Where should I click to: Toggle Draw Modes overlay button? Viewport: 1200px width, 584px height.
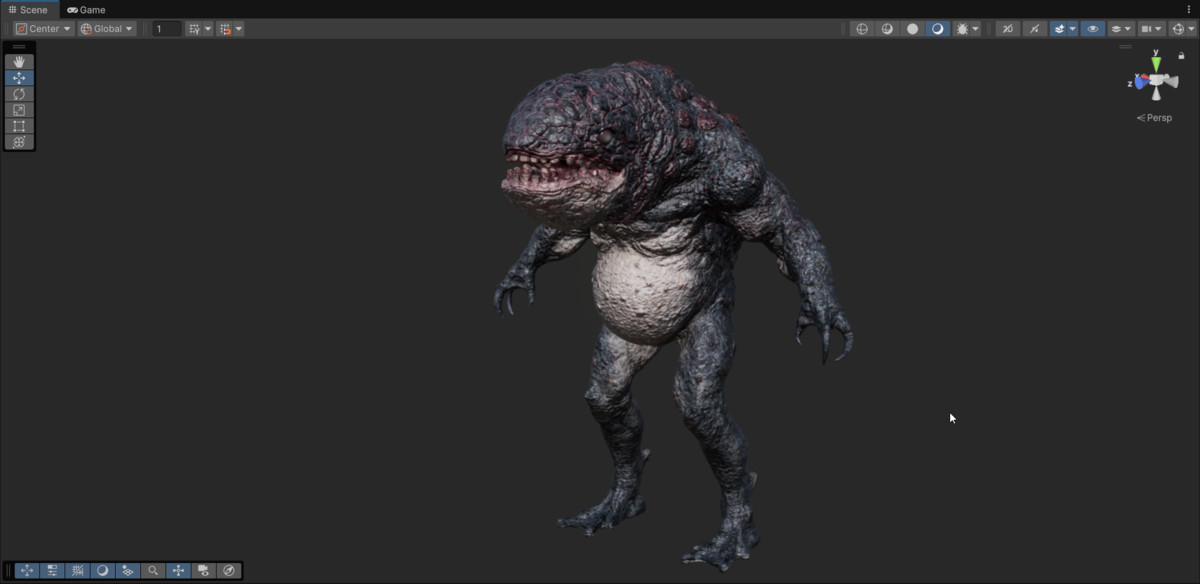[102, 571]
